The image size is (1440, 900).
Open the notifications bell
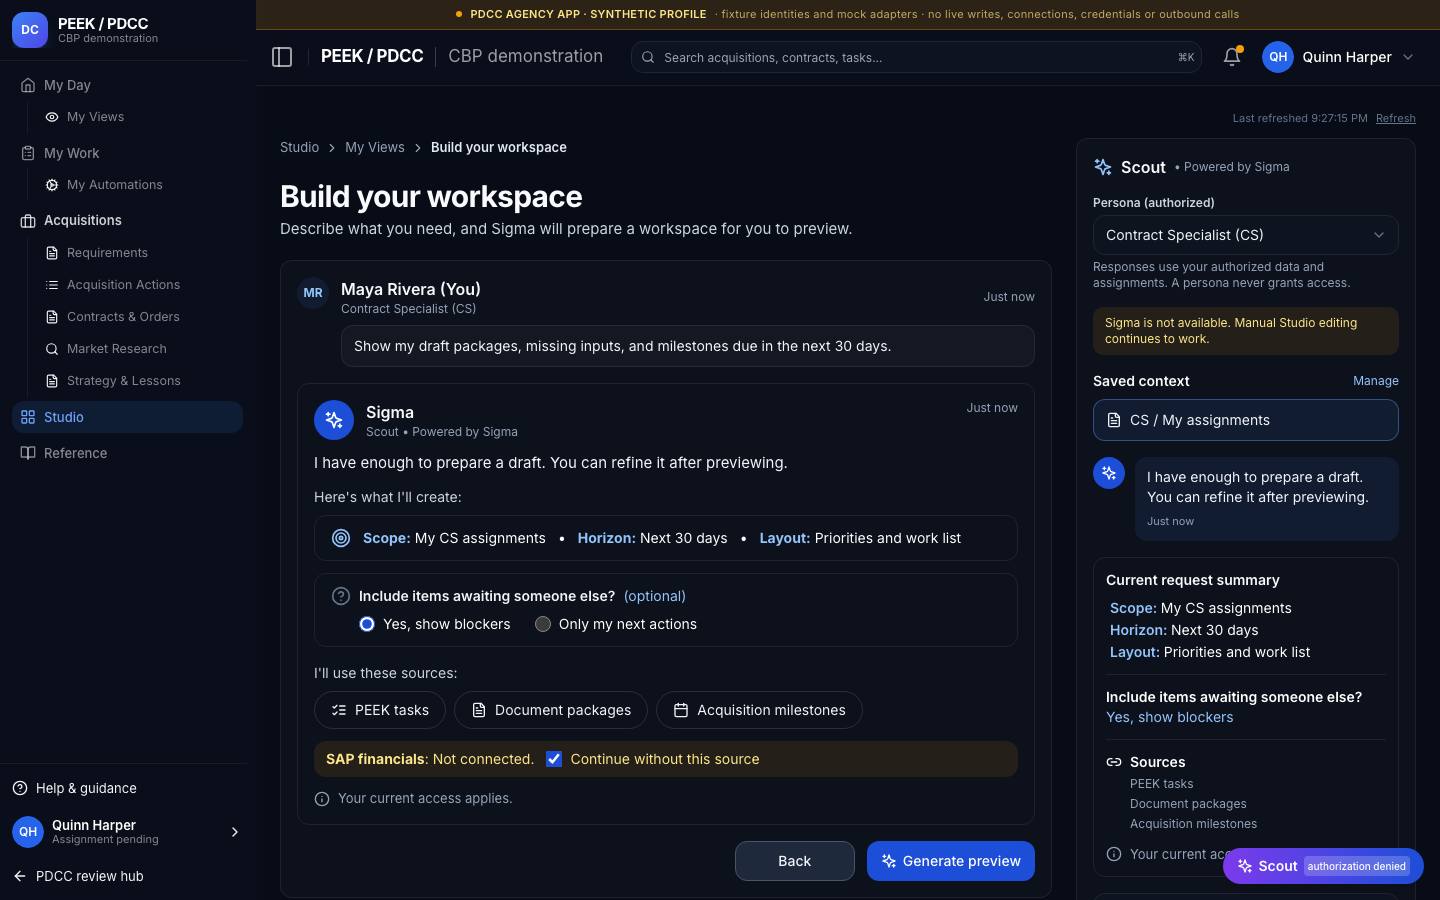click(1232, 57)
